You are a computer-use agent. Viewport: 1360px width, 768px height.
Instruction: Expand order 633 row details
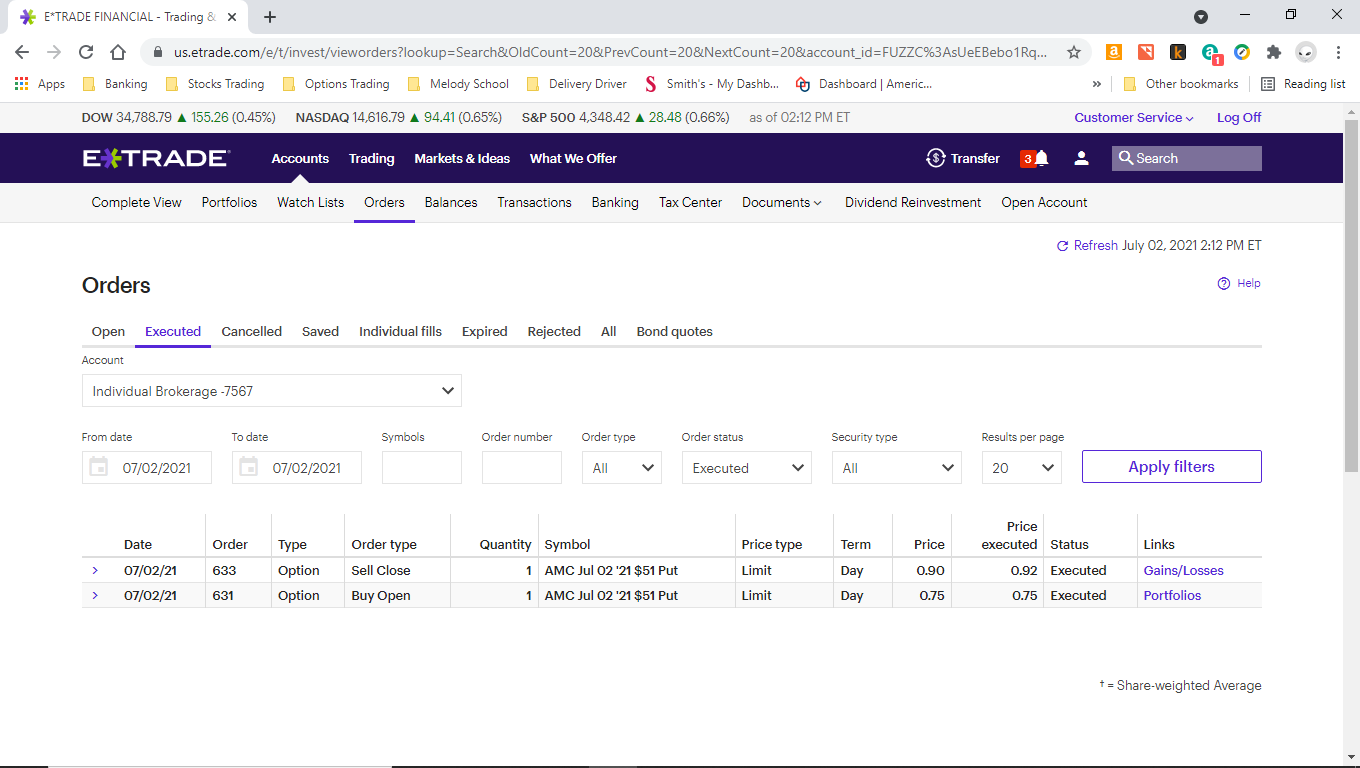coord(95,570)
